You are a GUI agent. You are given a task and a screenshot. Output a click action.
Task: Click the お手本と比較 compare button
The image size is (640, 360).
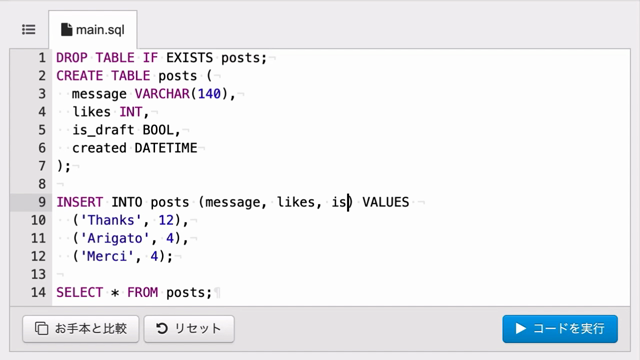coord(81,329)
